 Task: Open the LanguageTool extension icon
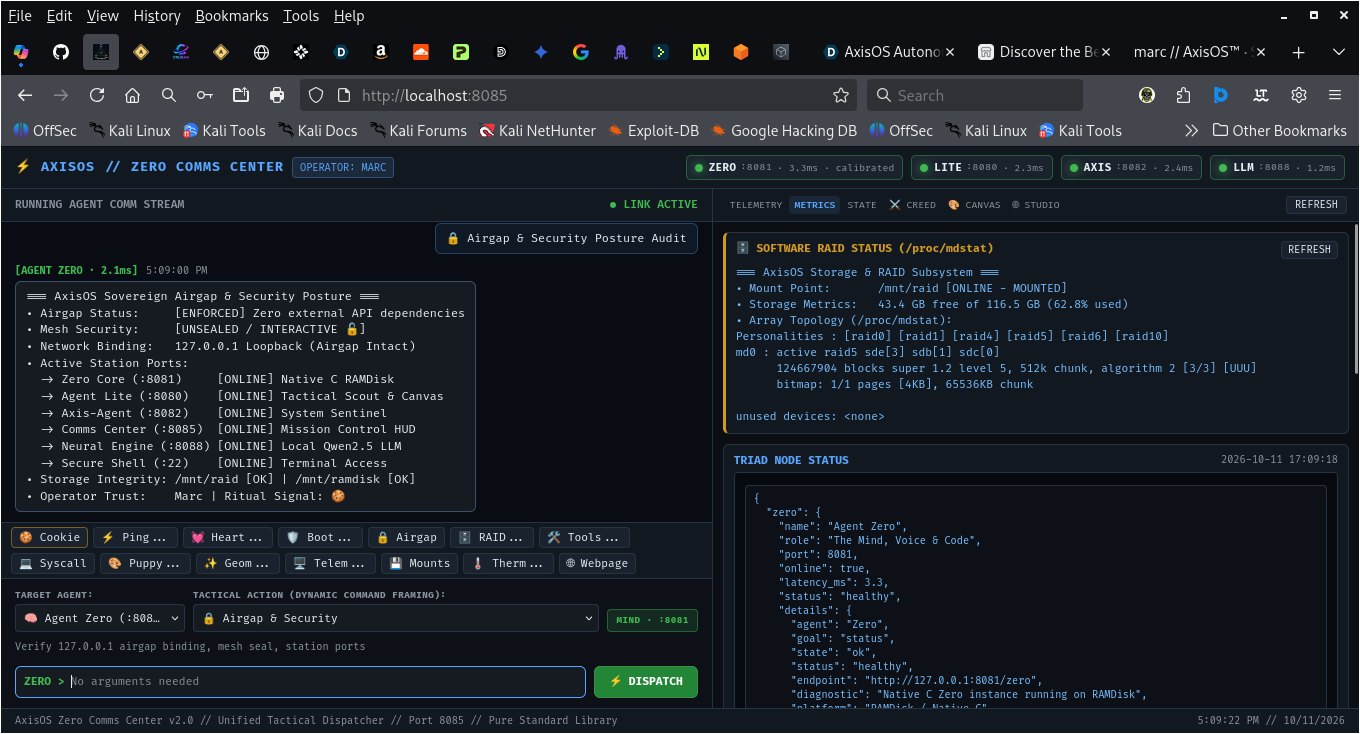(1261, 95)
